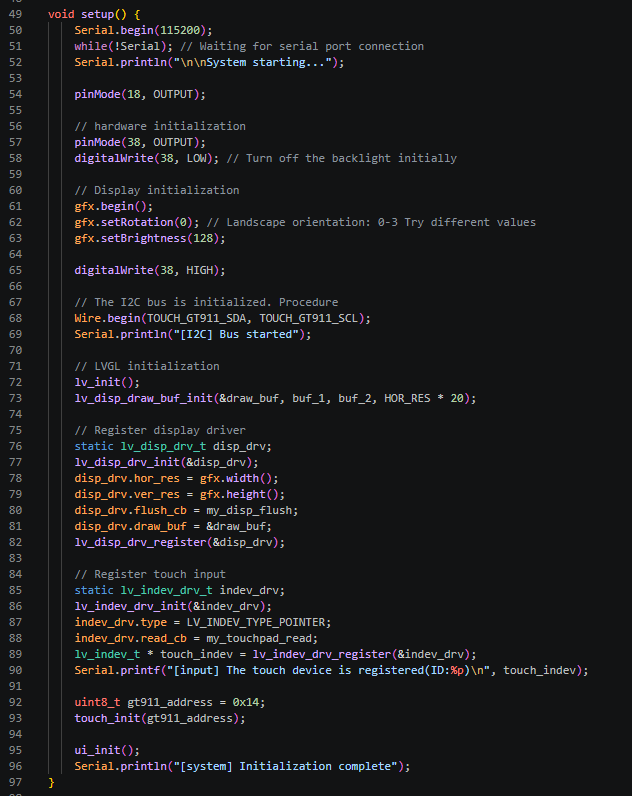Click comment 'Landscape orientation: 0-3 Try different values'
The image size is (632, 796).
381,222
